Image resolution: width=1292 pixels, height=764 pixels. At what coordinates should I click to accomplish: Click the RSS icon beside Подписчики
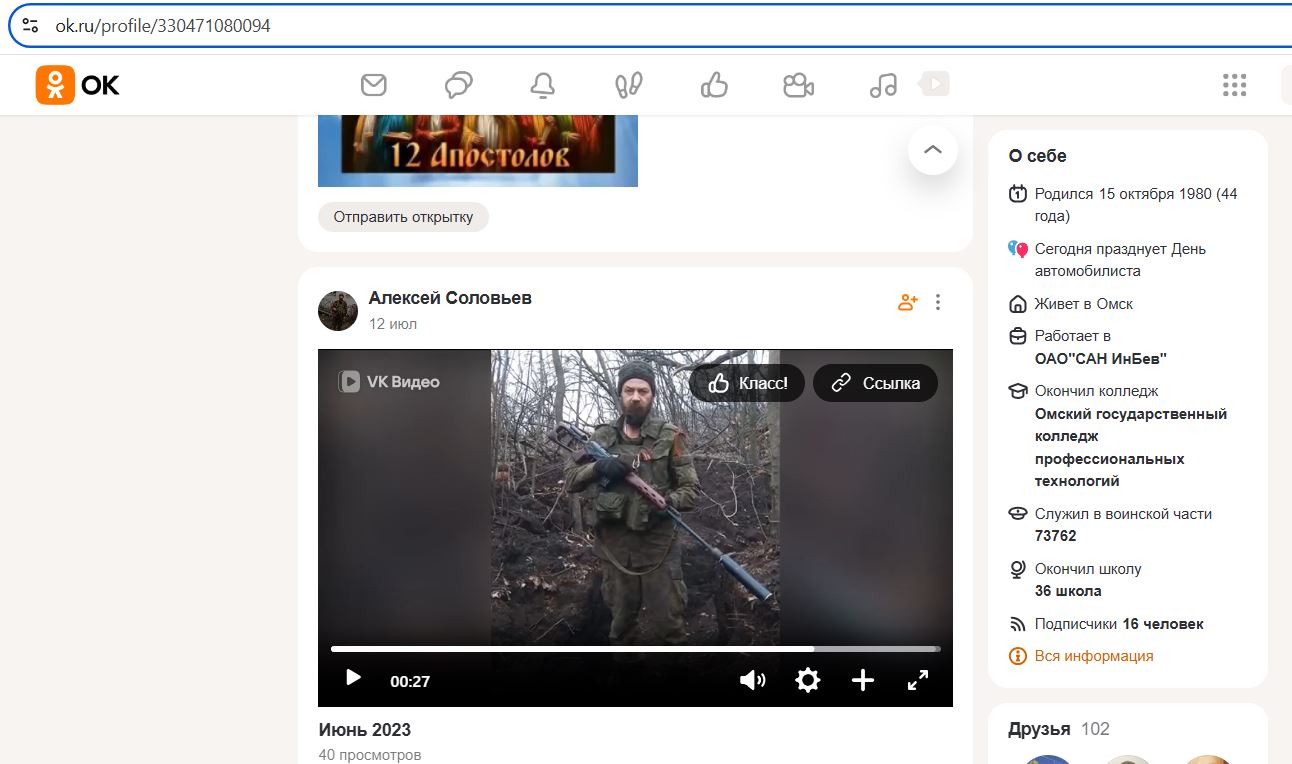tap(1018, 625)
